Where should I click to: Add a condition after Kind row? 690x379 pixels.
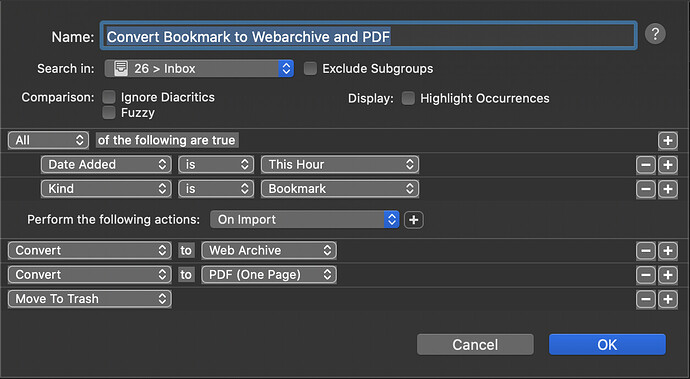tap(668, 189)
